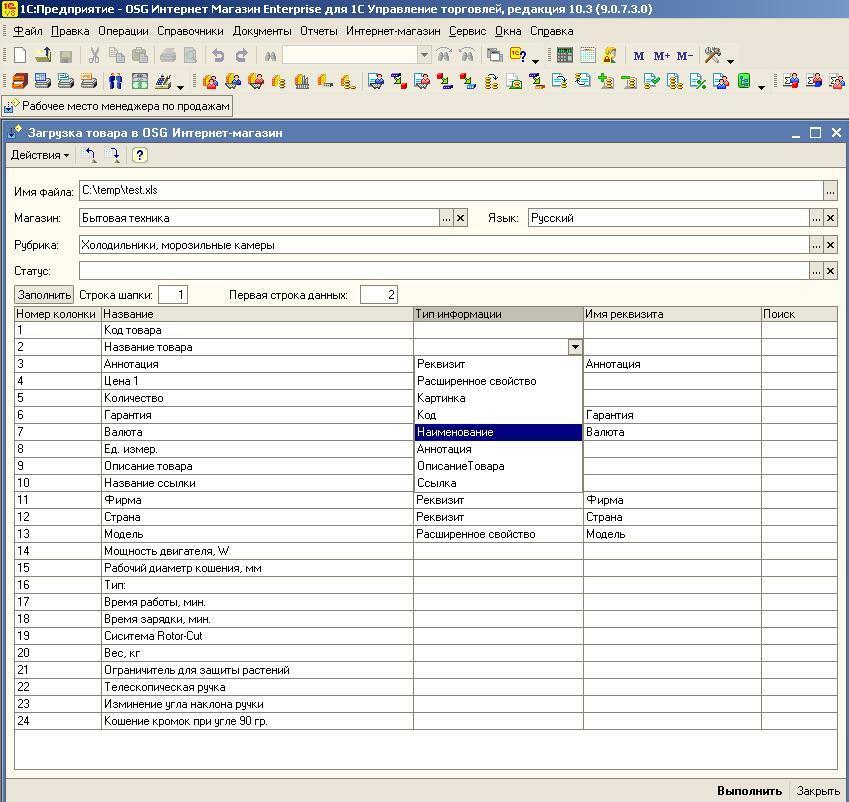Toggle the Тип информации dropdown arrow
The width and height of the screenshot is (849, 802).
point(575,347)
